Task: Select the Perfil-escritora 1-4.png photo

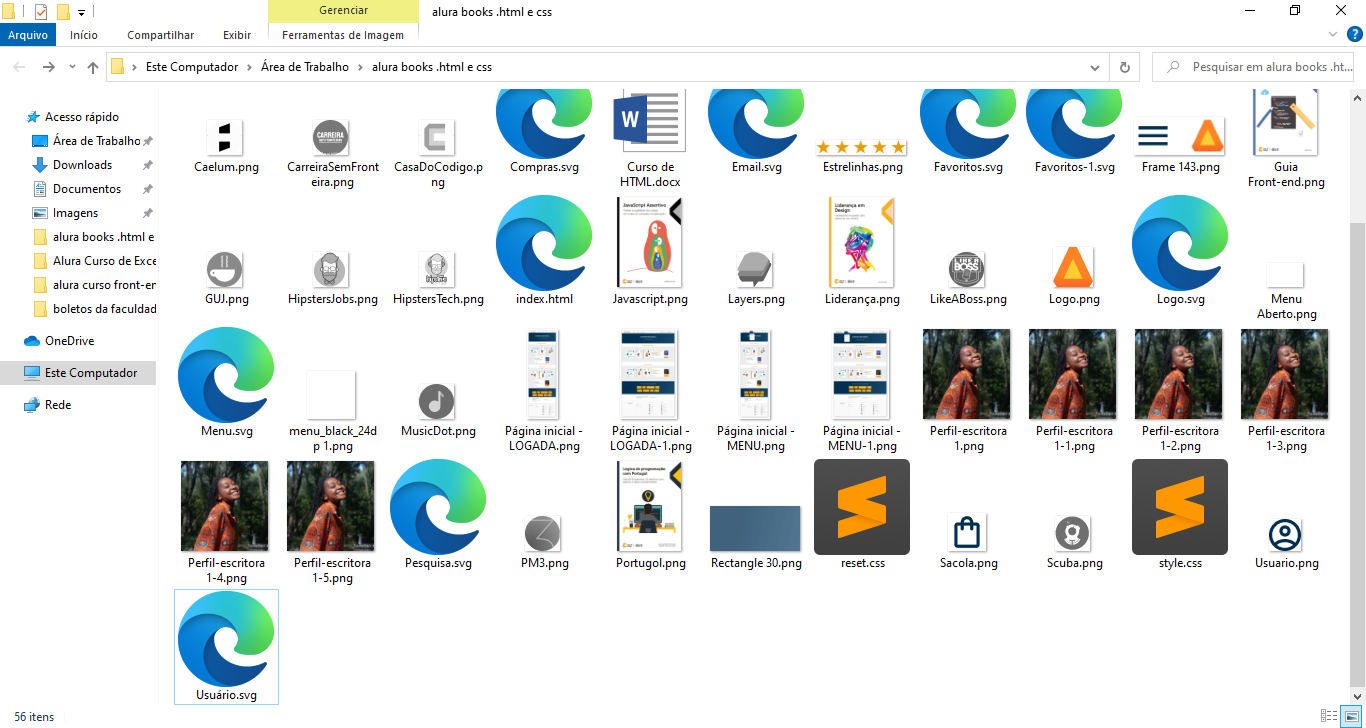Action: tap(226, 506)
